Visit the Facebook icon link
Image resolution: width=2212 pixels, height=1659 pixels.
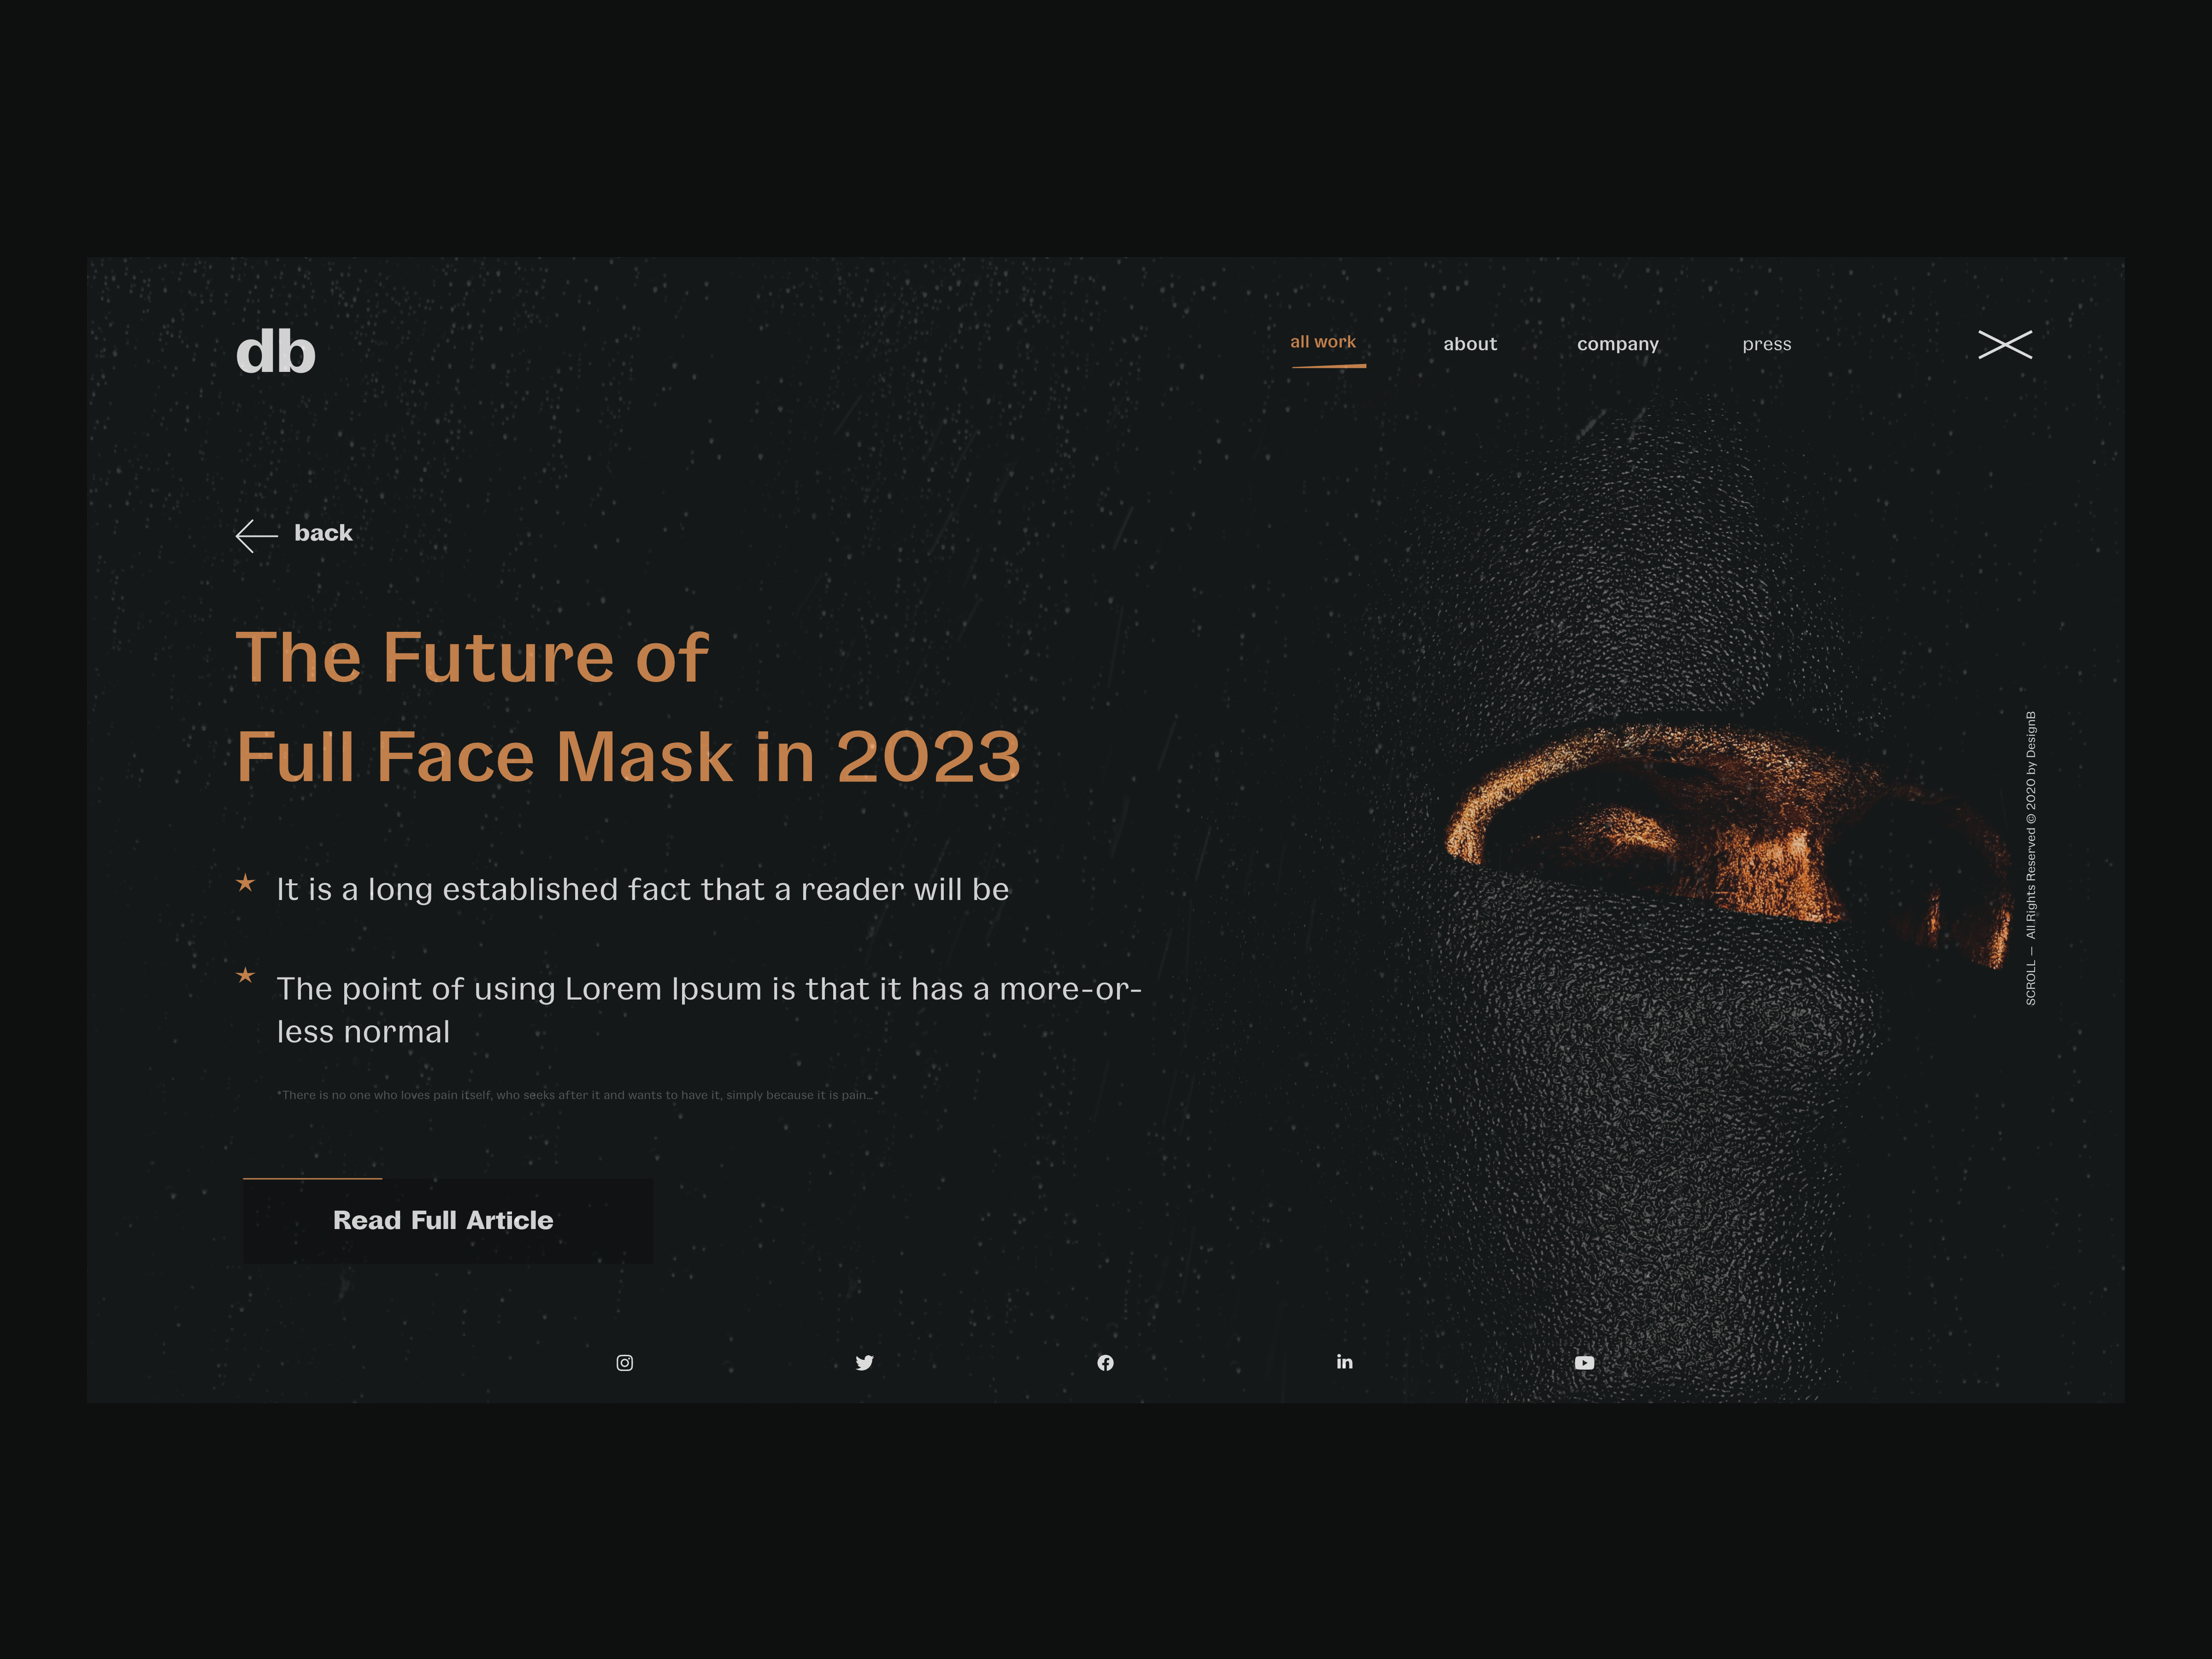pyautogui.click(x=1105, y=1363)
